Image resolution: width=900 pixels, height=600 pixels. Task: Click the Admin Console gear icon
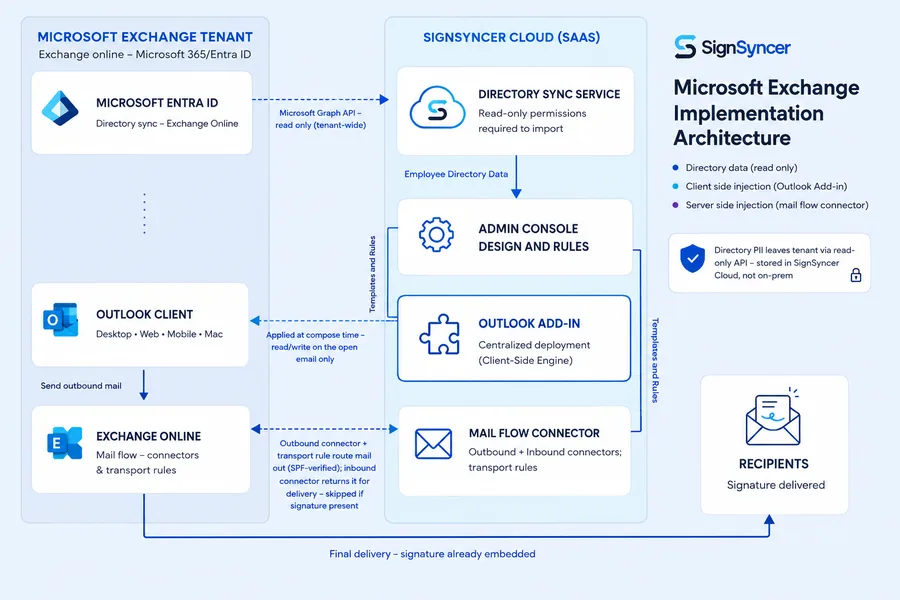(x=436, y=234)
